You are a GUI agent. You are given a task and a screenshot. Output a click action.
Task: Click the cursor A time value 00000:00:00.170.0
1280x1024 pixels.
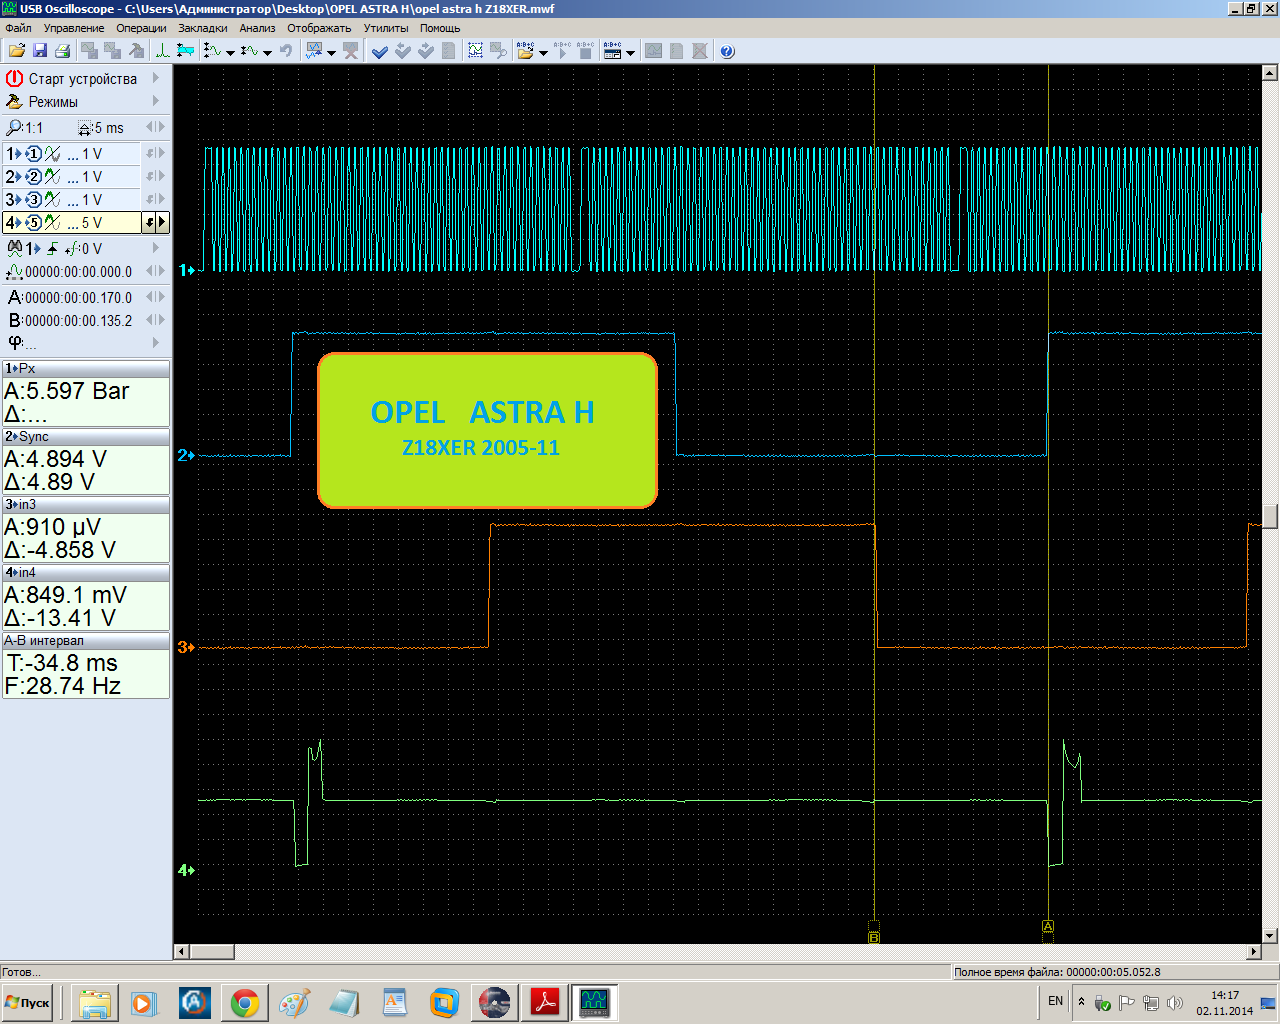[78, 297]
